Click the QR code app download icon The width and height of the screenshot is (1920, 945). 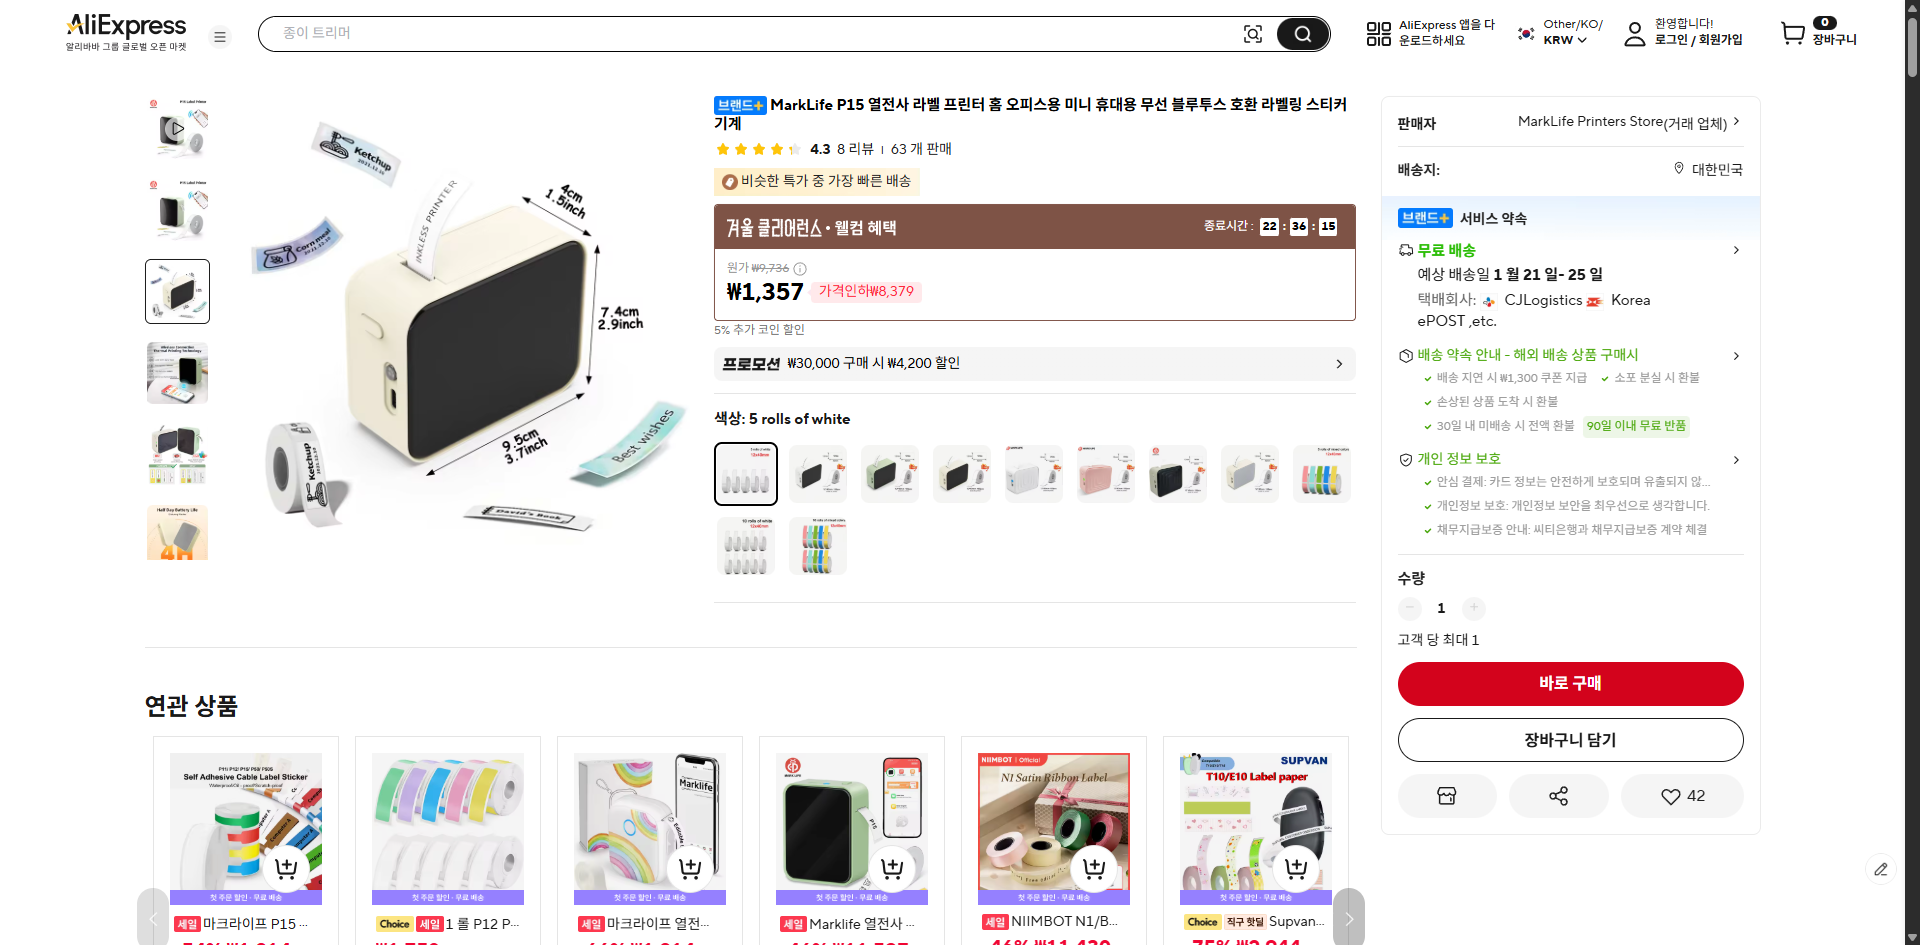[x=1378, y=34]
